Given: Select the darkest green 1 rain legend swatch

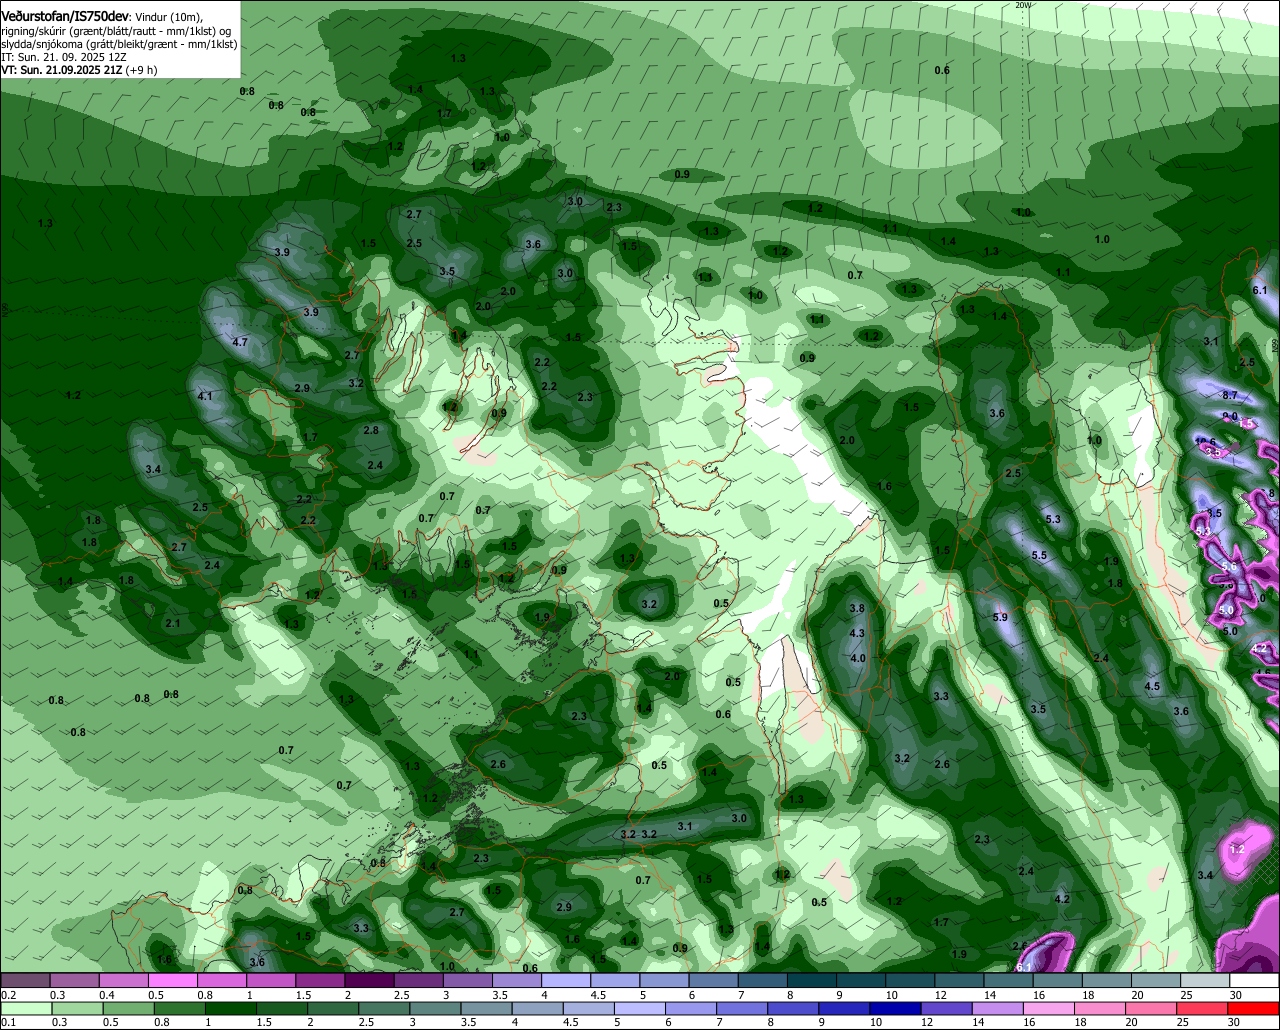Looking at the screenshot, I should pyautogui.click(x=231, y=1008).
